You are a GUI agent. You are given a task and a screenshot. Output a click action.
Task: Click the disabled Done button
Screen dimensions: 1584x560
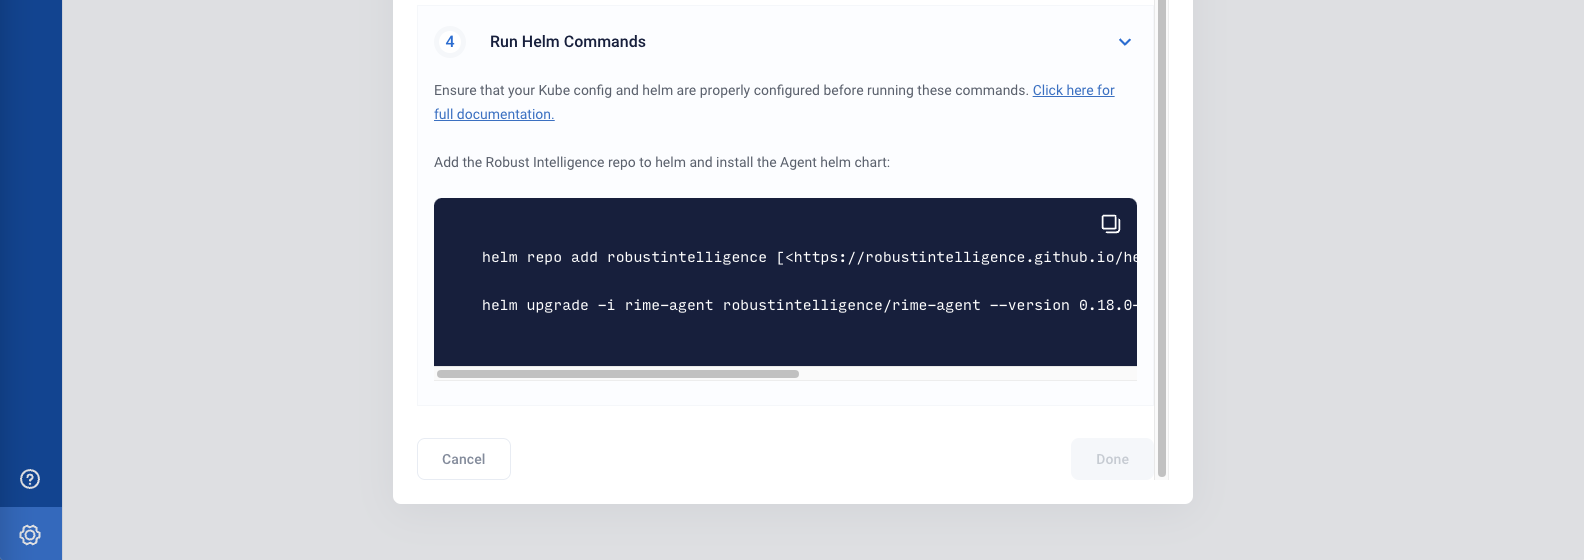point(1112,459)
